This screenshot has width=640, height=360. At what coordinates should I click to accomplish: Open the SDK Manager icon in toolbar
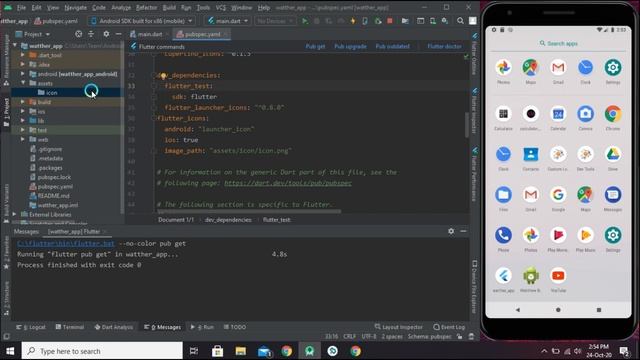coord(445,21)
